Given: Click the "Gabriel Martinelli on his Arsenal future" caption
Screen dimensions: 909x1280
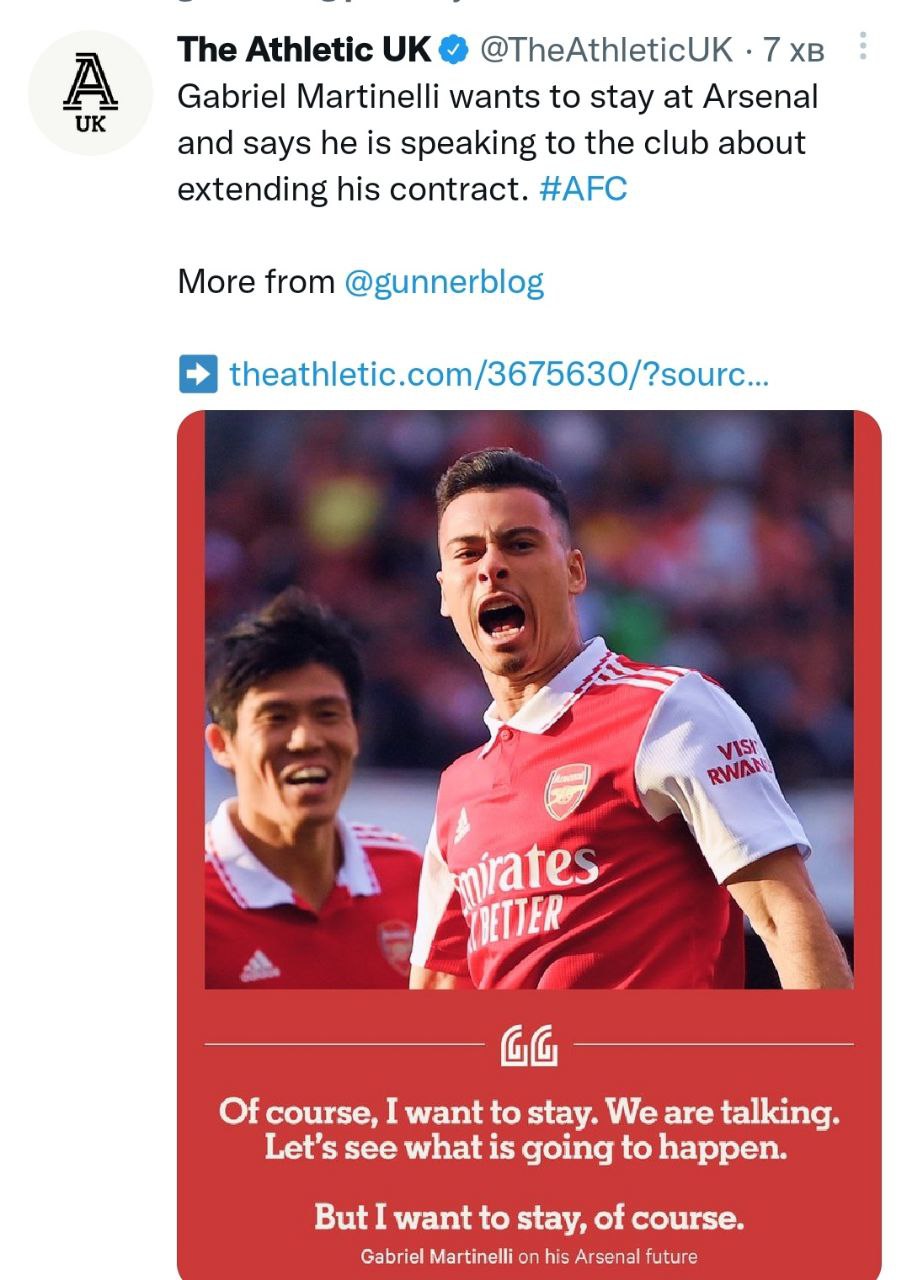Looking at the screenshot, I should 528,1256.
